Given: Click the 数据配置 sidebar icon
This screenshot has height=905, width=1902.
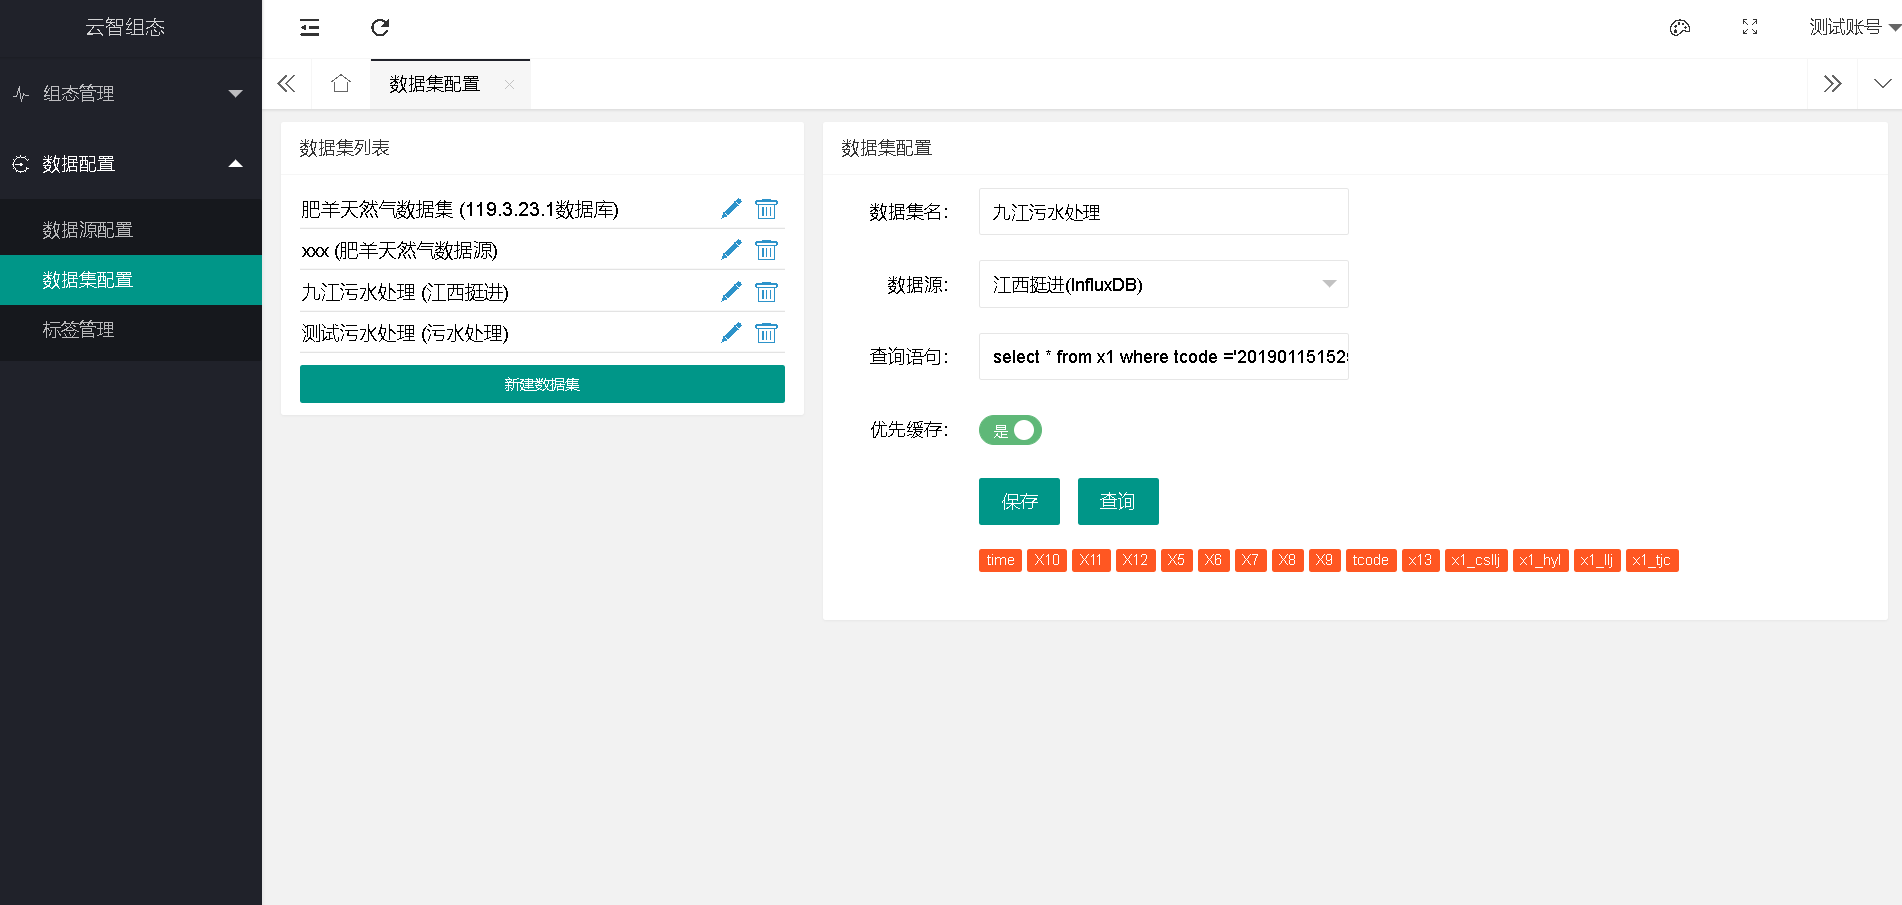Looking at the screenshot, I should (x=21, y=164).
